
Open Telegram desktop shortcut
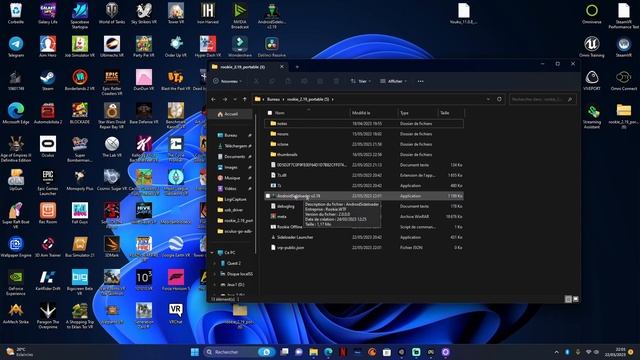tap(16, 47)
